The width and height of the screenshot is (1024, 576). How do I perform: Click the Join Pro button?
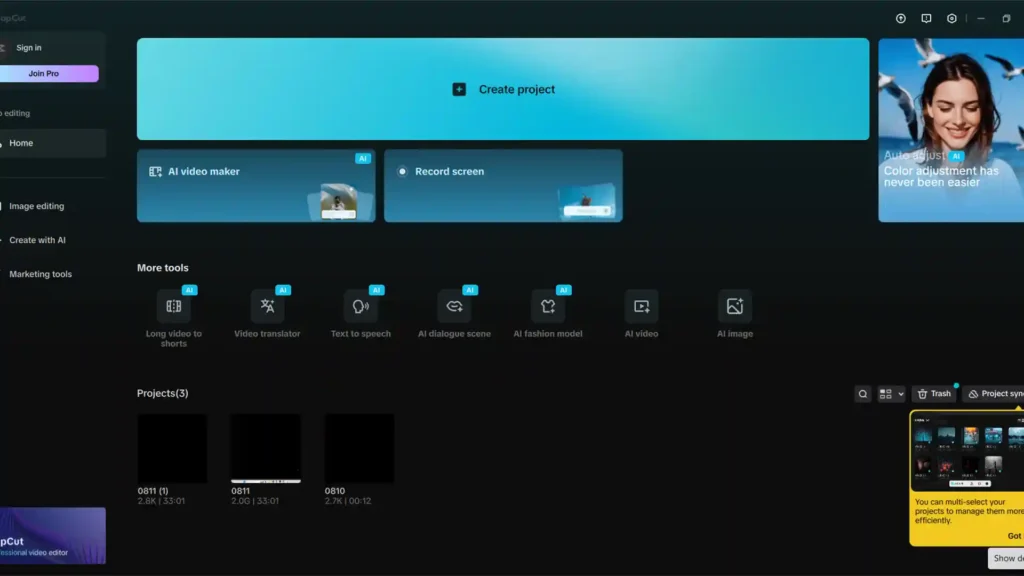(49, 73)
